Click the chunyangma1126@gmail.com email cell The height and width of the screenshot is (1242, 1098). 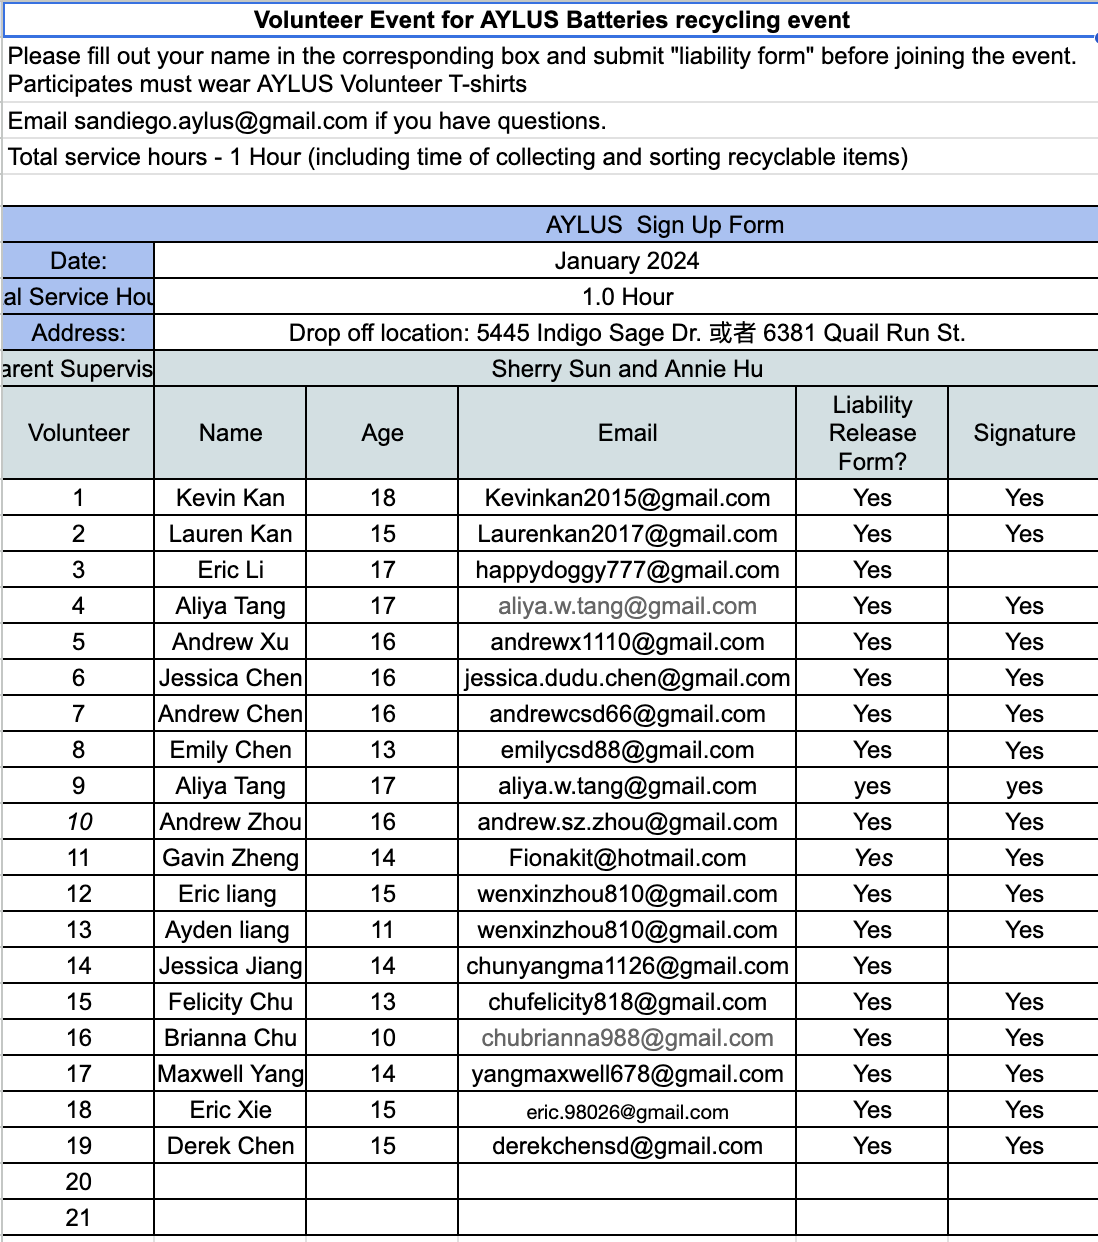[627, 966]
